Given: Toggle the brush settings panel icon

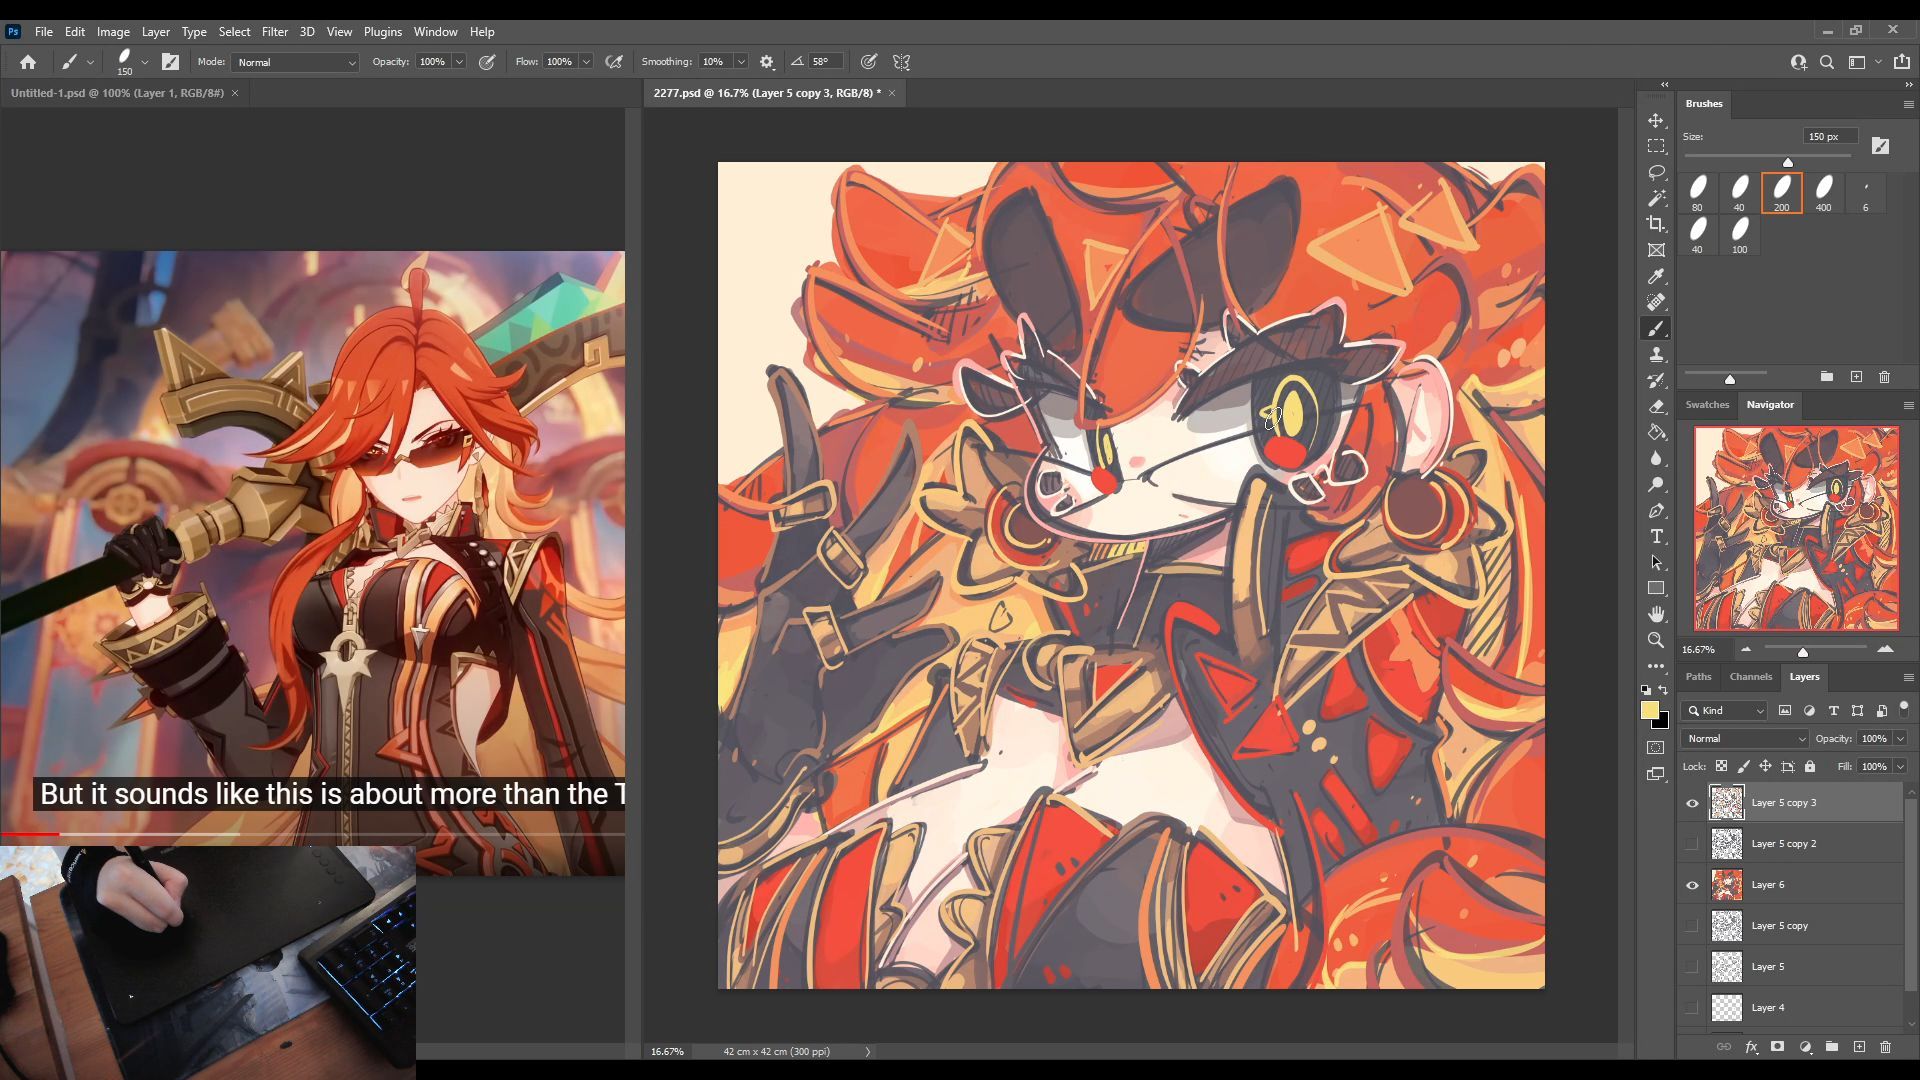Looking at the screenshot, I should coord(171,62).
